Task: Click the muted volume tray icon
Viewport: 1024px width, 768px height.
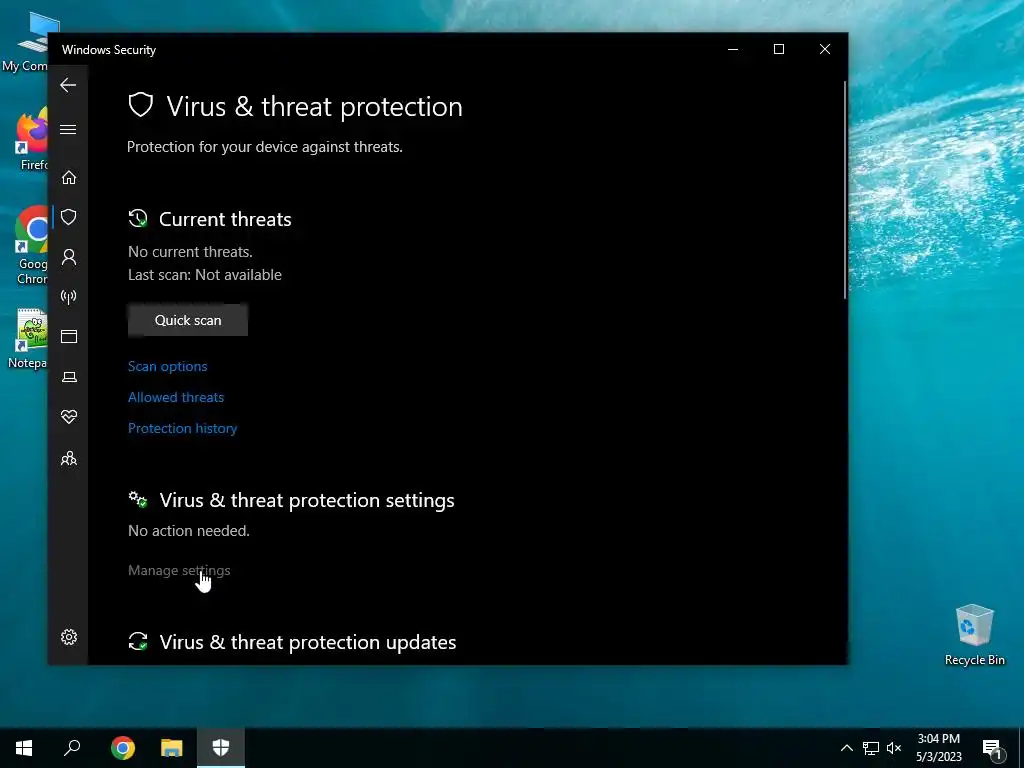Action: [894, 748]
